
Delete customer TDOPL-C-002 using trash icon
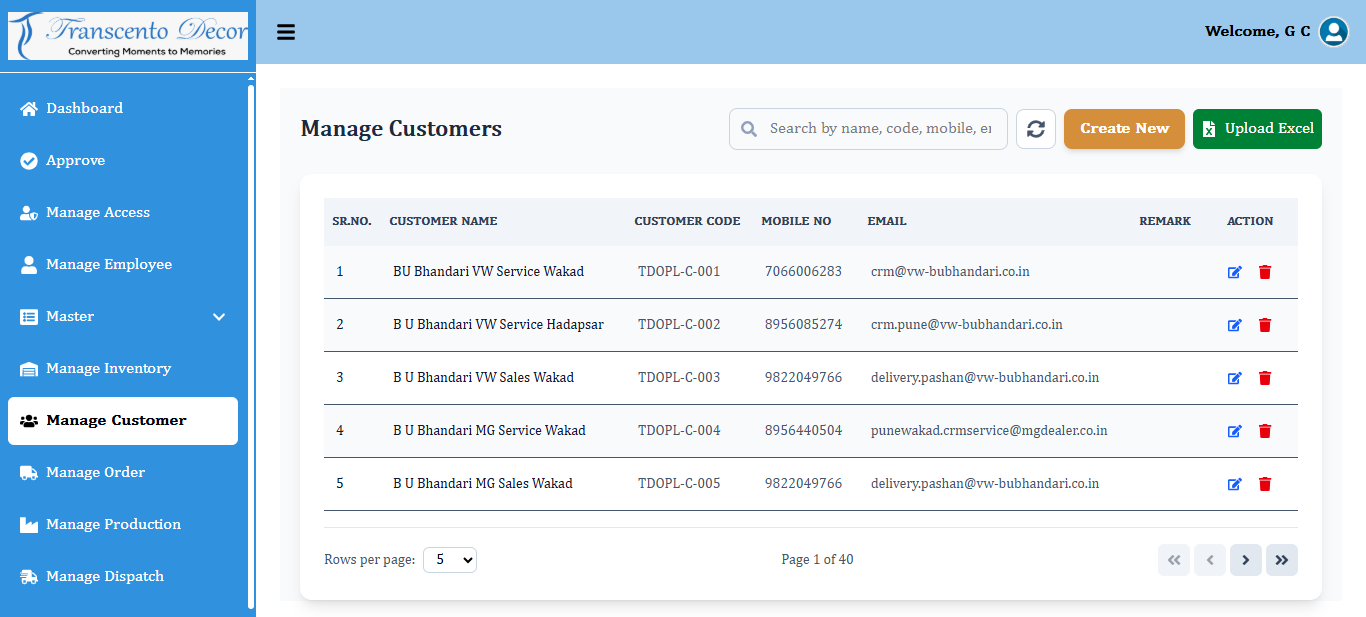point(1265,325)
